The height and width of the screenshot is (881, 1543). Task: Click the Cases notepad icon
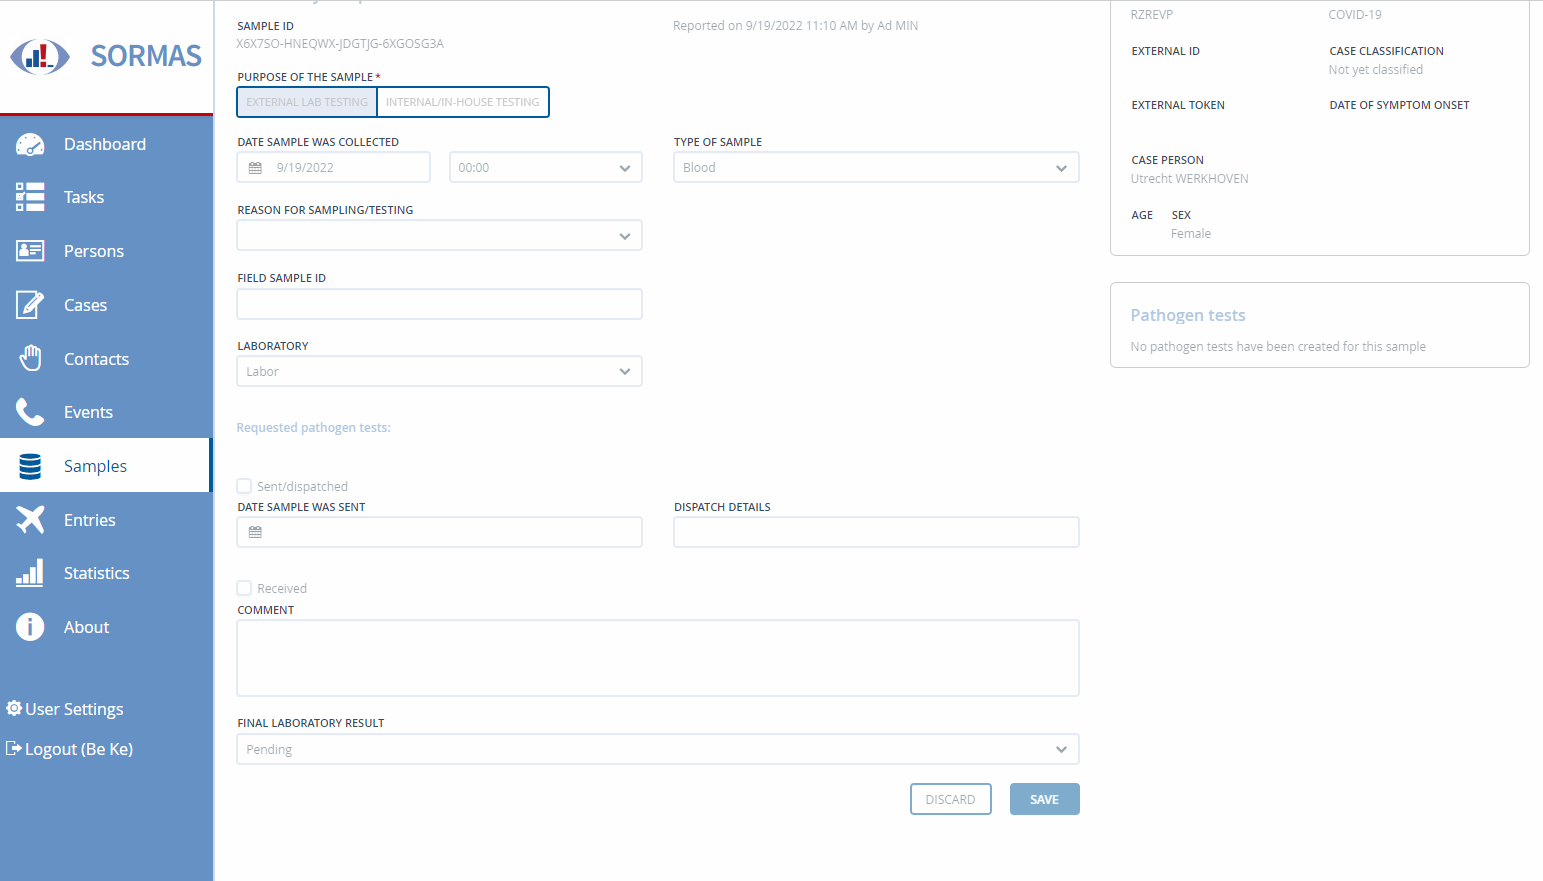(x=30, y=305)
